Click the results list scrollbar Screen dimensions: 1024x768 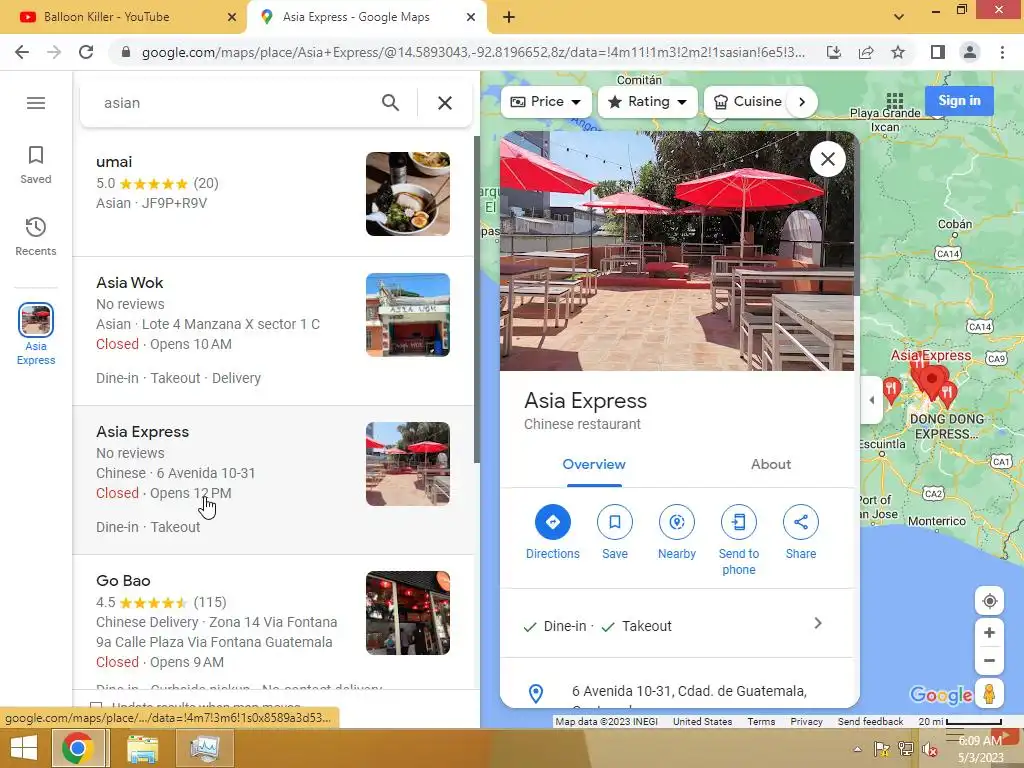point(477,300)
